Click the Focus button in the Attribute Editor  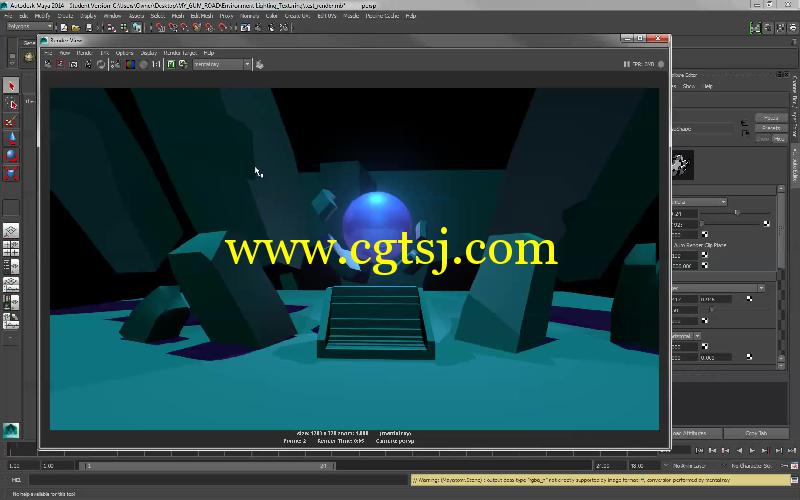[x=771, y=118]
